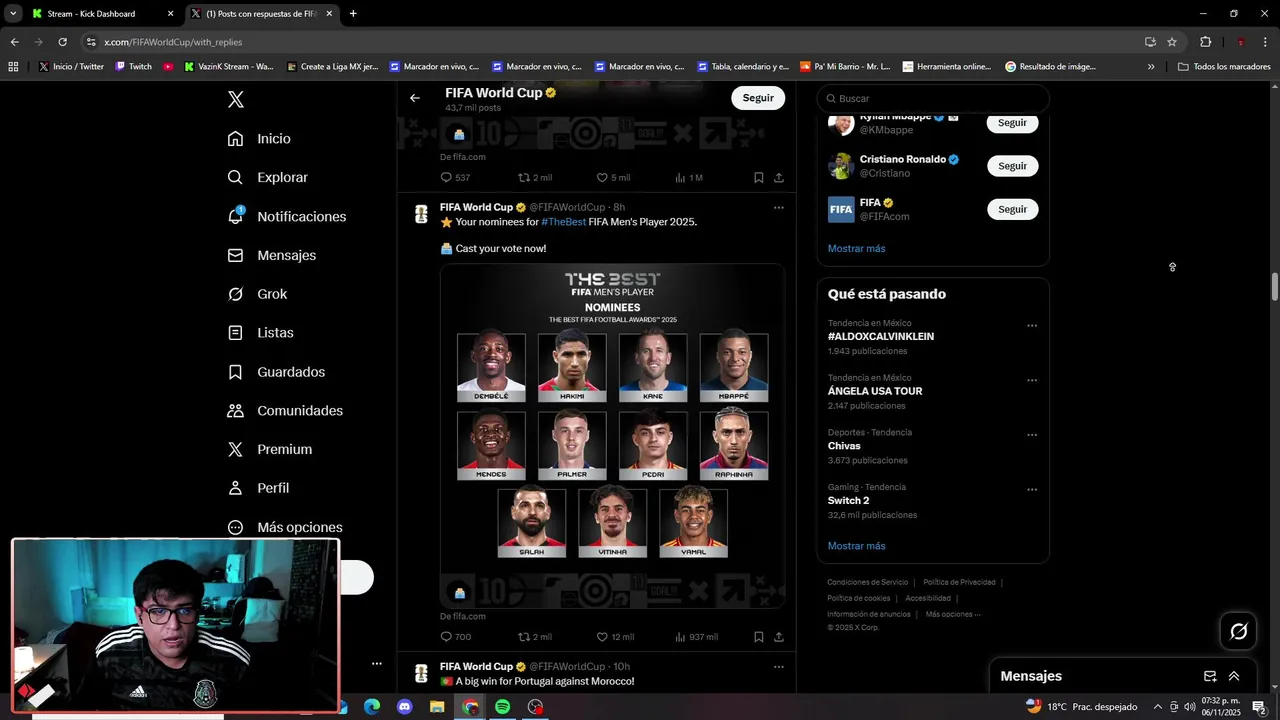The height and width of the screenshot is (720, 1280).
Task: Open options for Switch 2 trend
Action: [1032, 489]
